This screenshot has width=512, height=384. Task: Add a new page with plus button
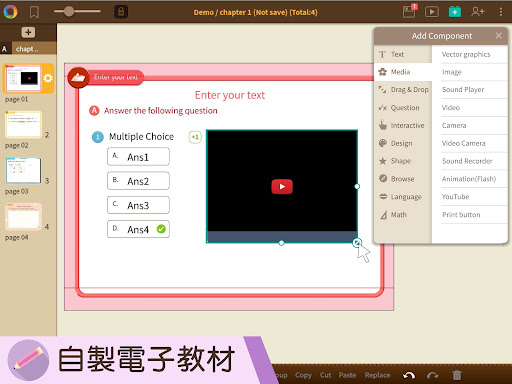(x=28, y=32)
